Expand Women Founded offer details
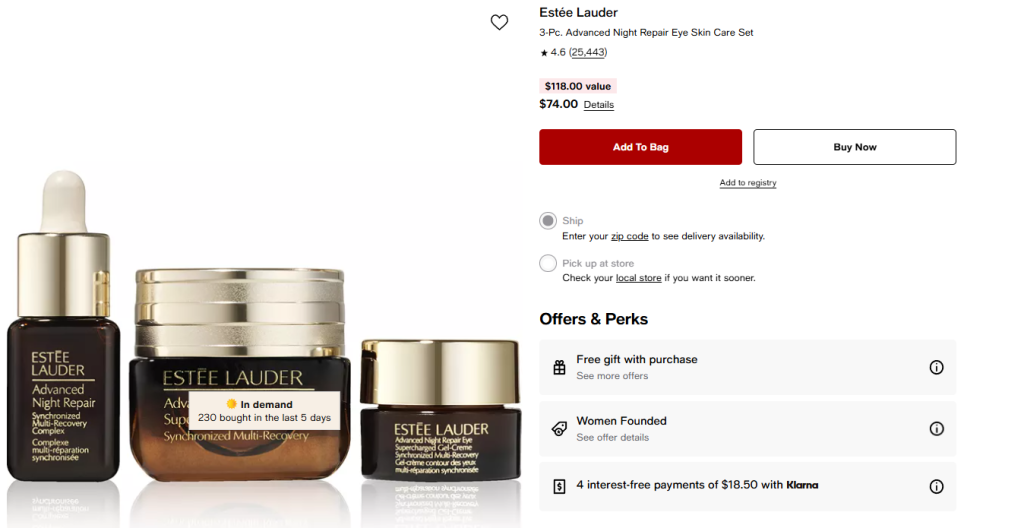 (x=748, y=429)
